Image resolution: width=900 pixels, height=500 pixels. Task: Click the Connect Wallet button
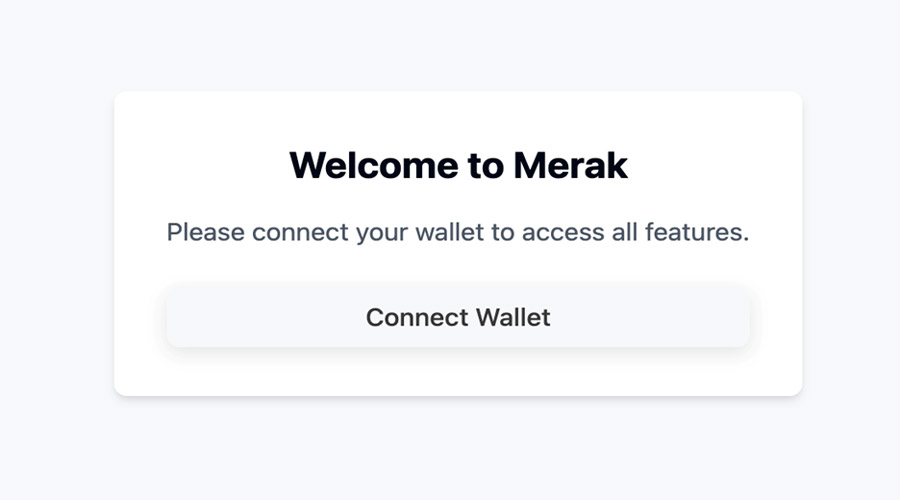[x=458, y=317]
